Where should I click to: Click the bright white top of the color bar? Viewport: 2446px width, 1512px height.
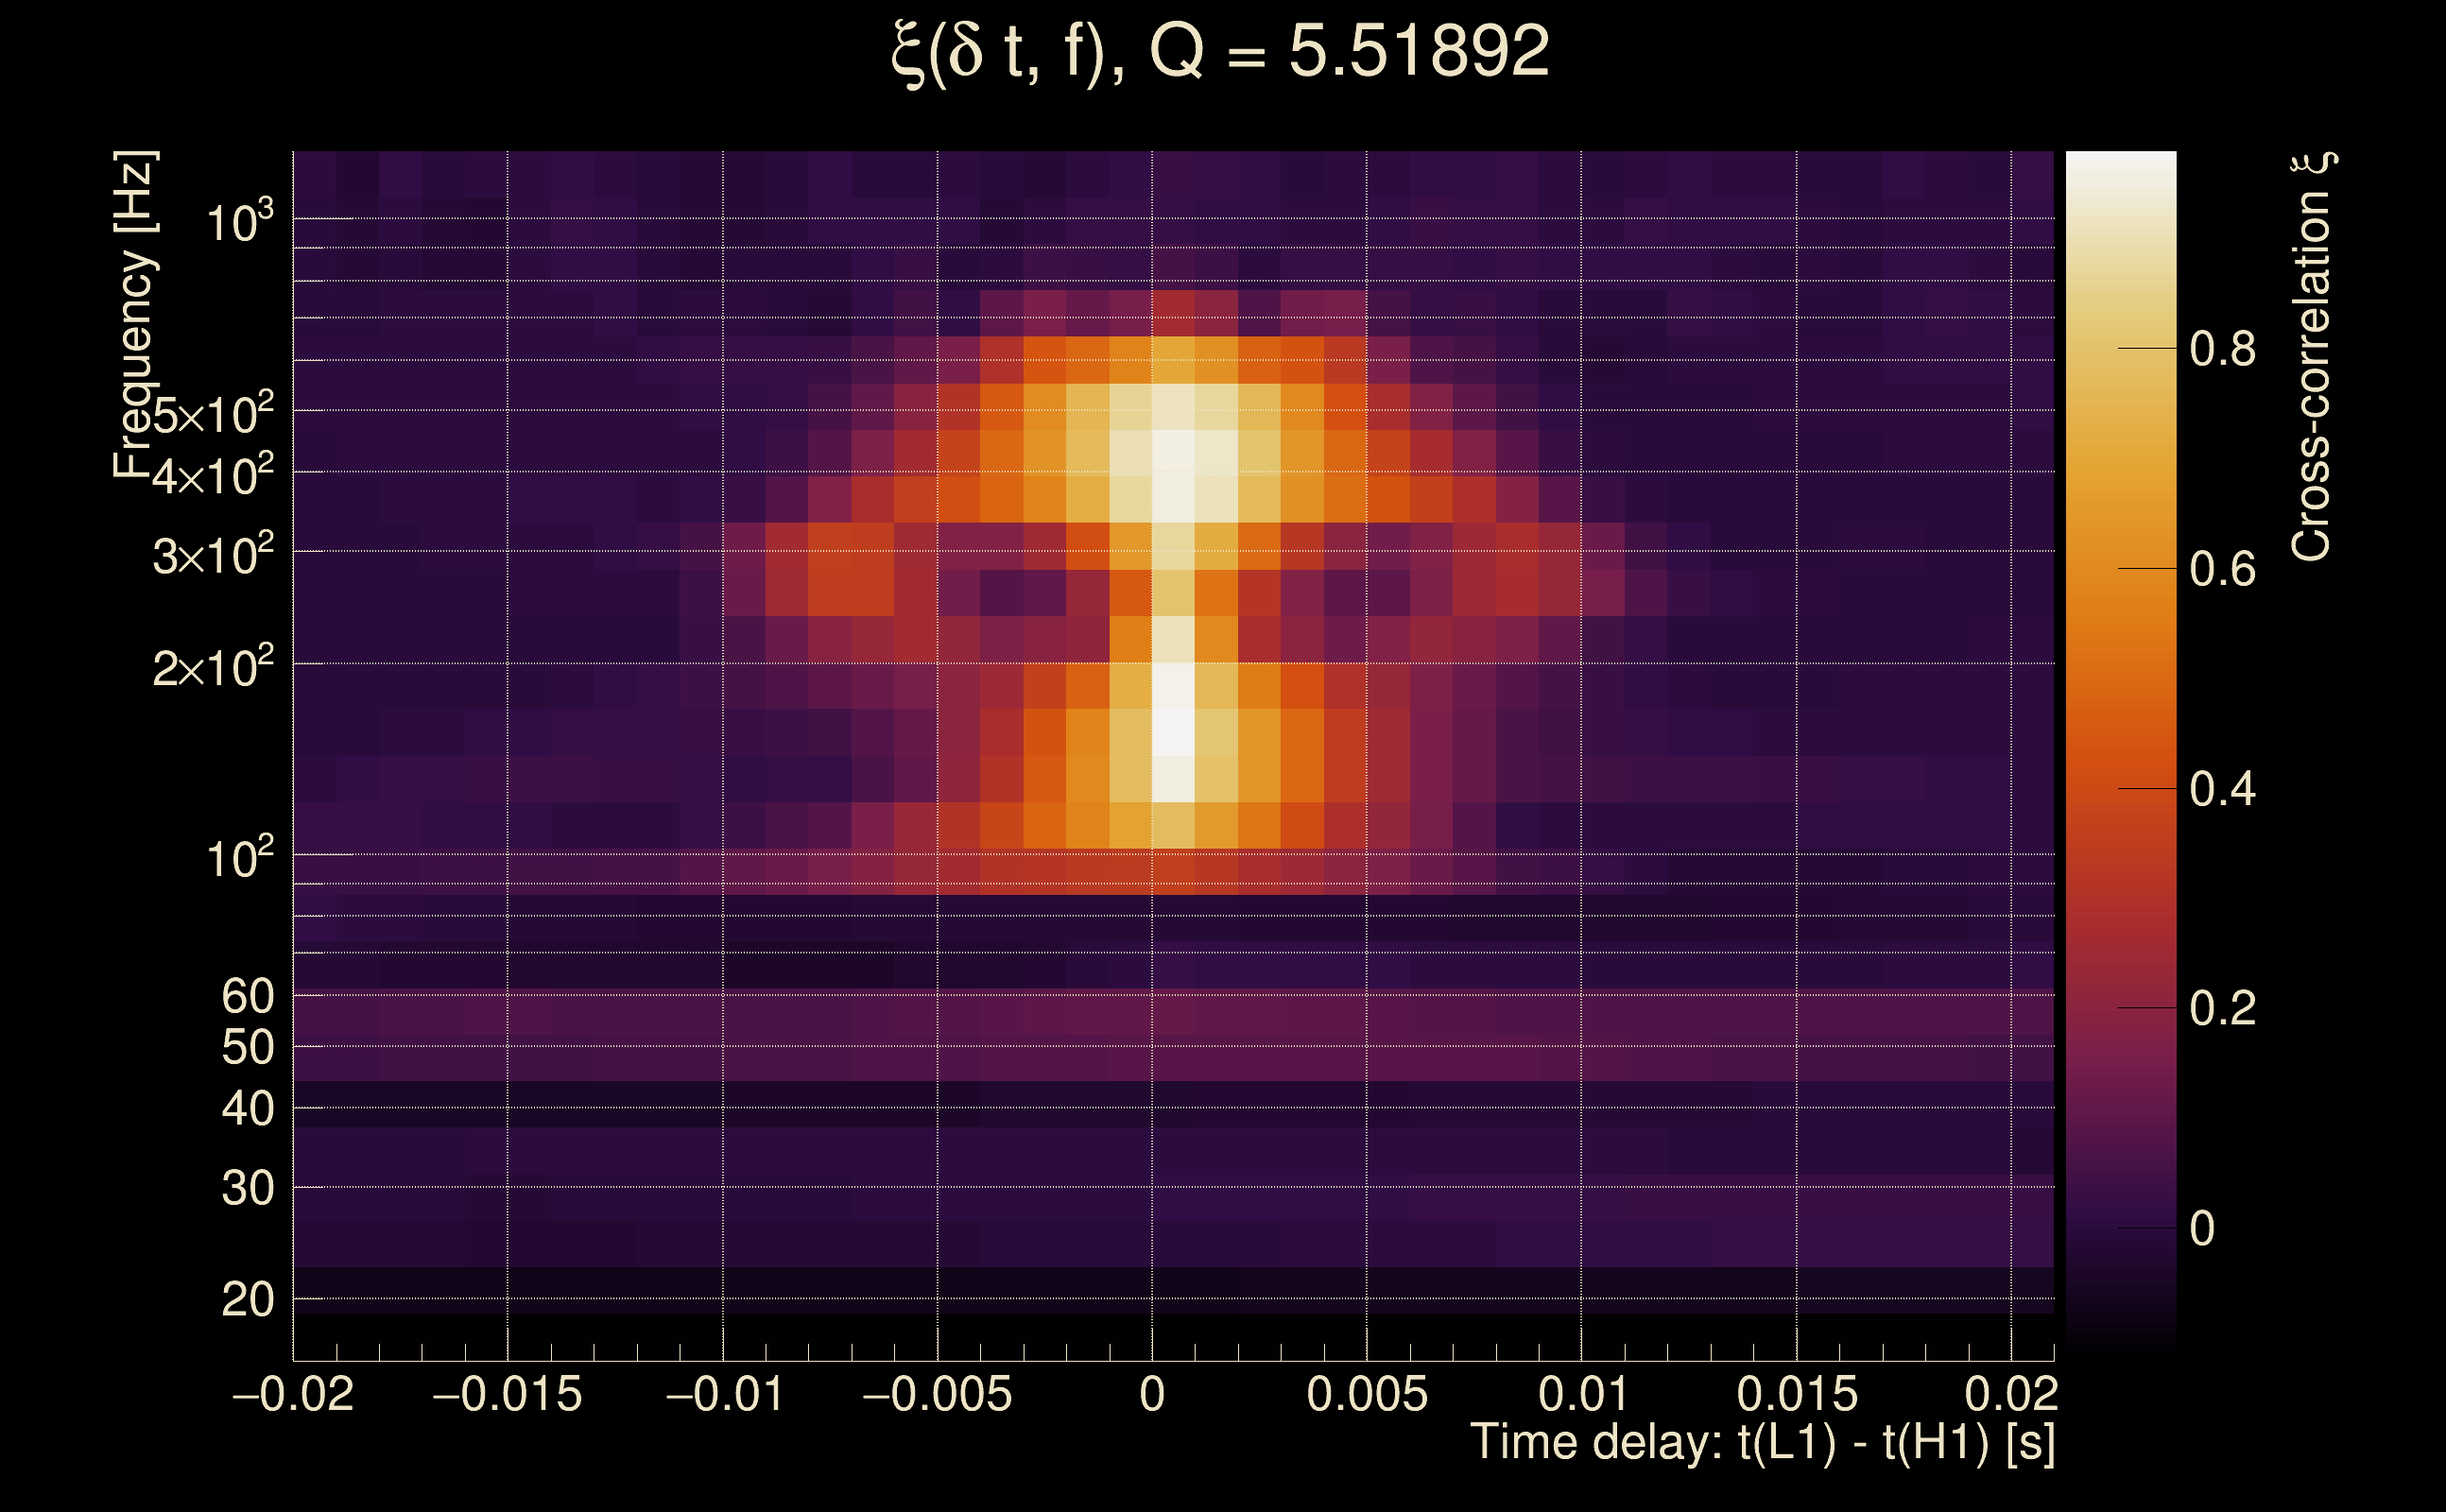coord(2121,175)
